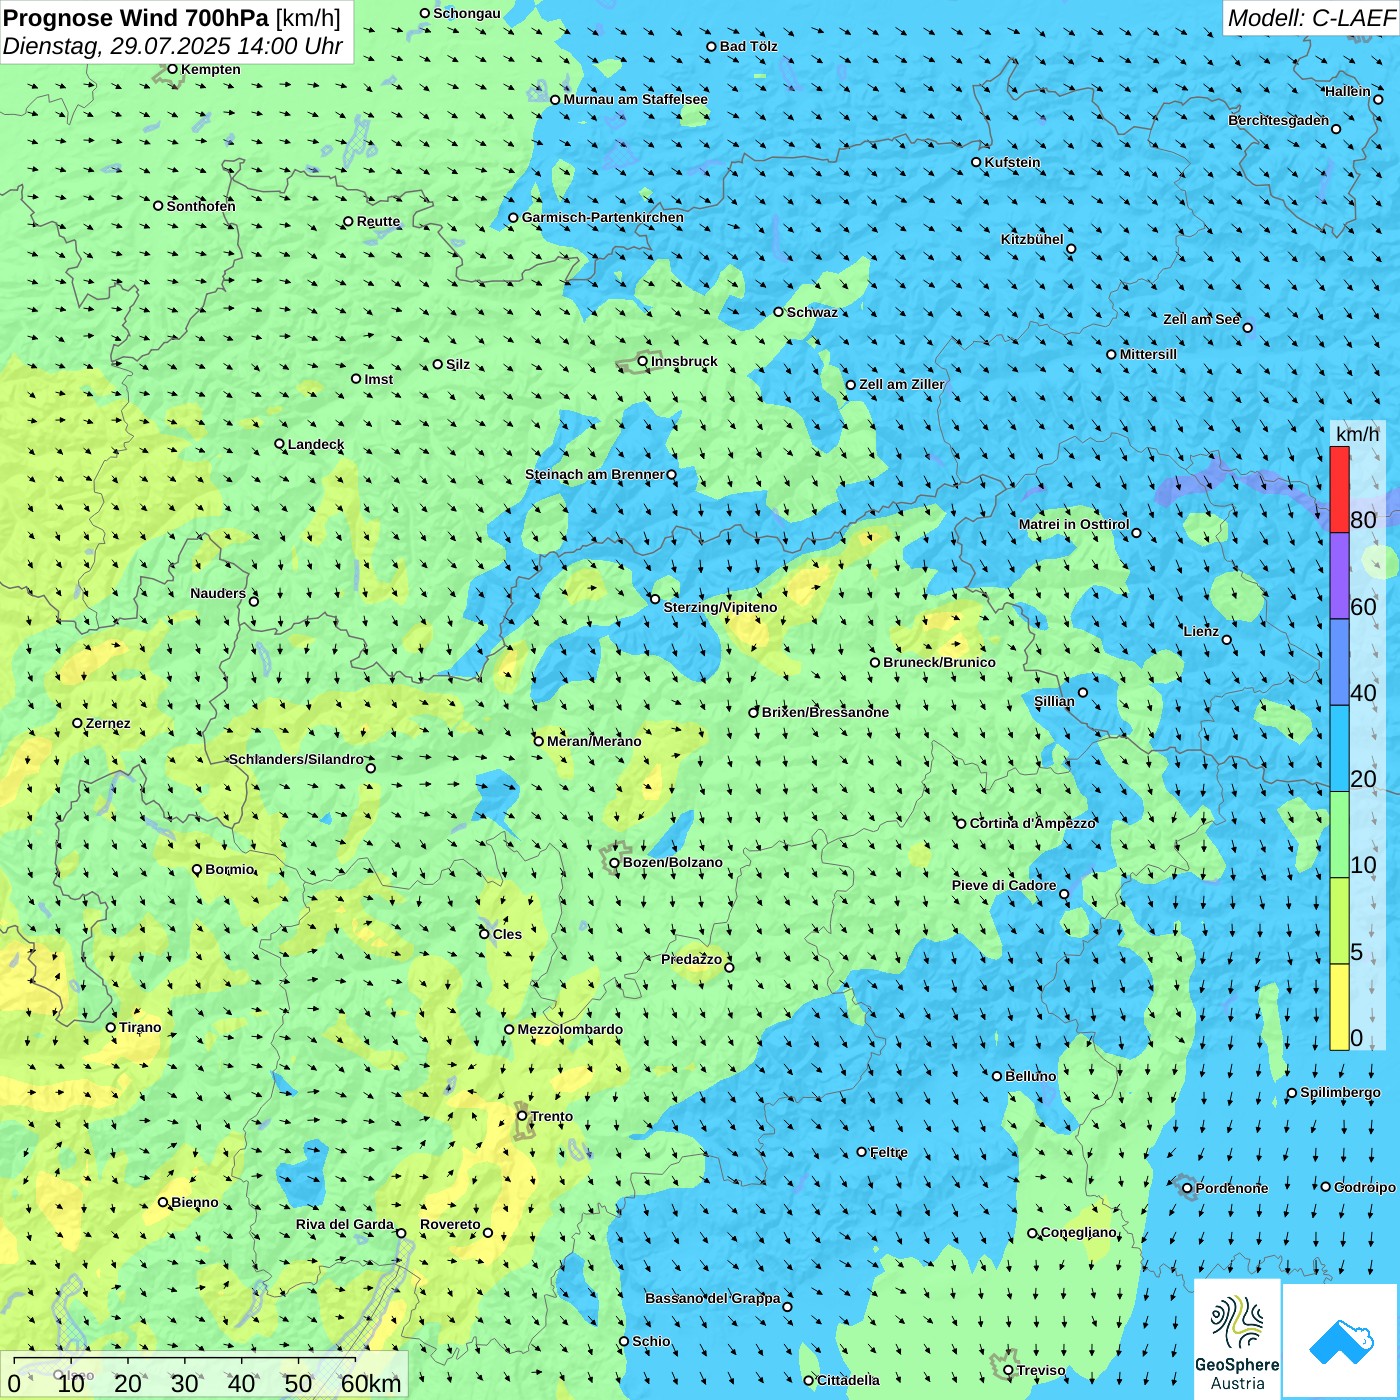This screenshot has width=1400, height=1400.
Task: Click the legend value '80'
Action: 1363,519
